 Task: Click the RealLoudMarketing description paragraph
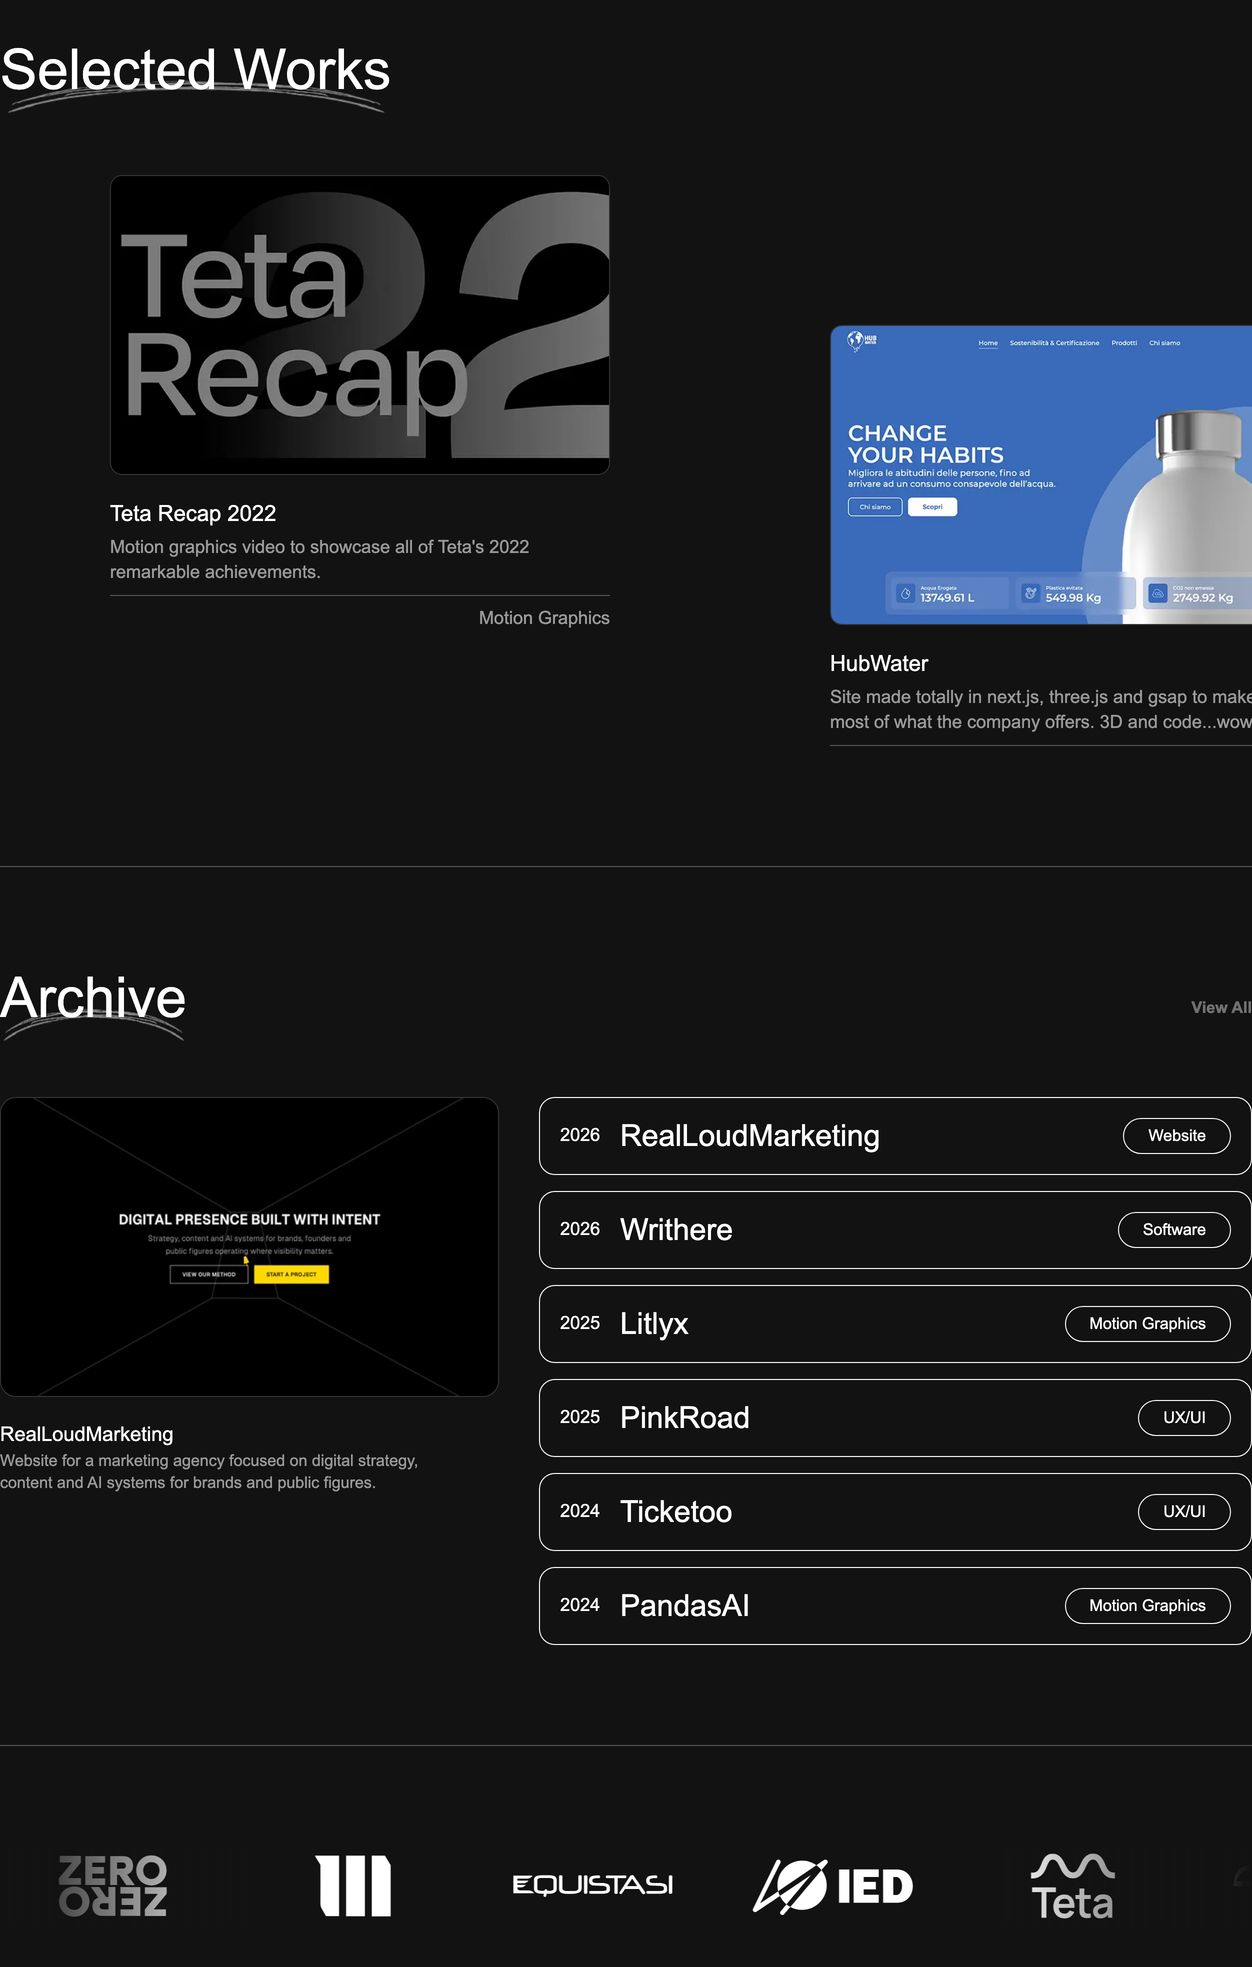tap(209, 1471)
